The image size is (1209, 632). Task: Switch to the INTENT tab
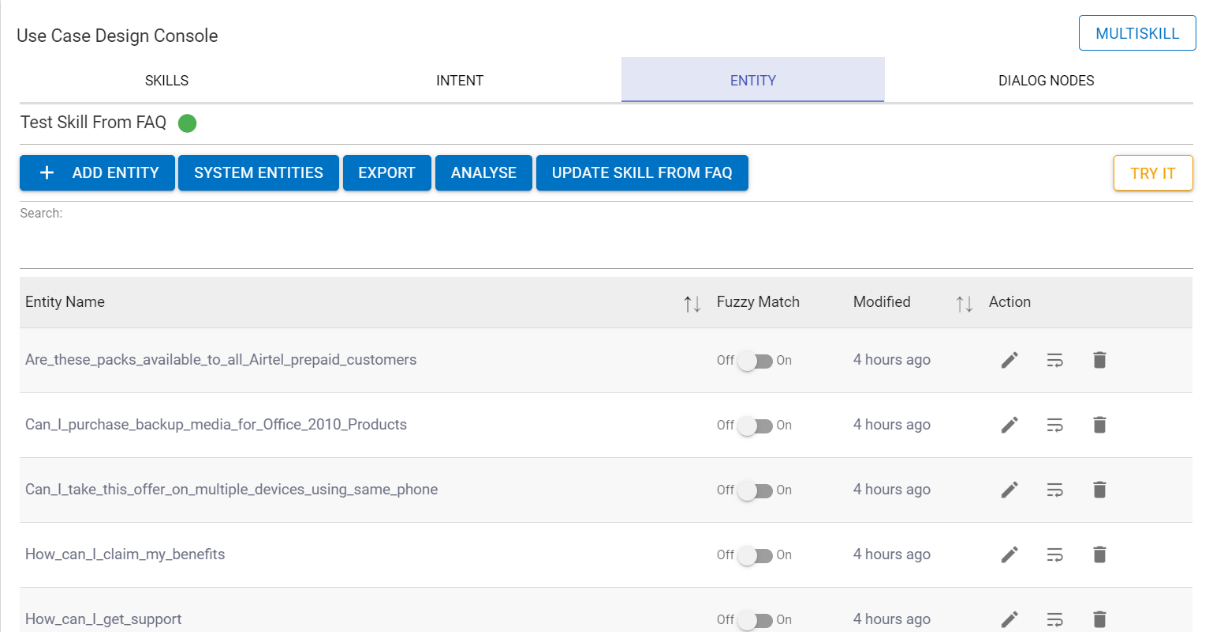(460, 80)
